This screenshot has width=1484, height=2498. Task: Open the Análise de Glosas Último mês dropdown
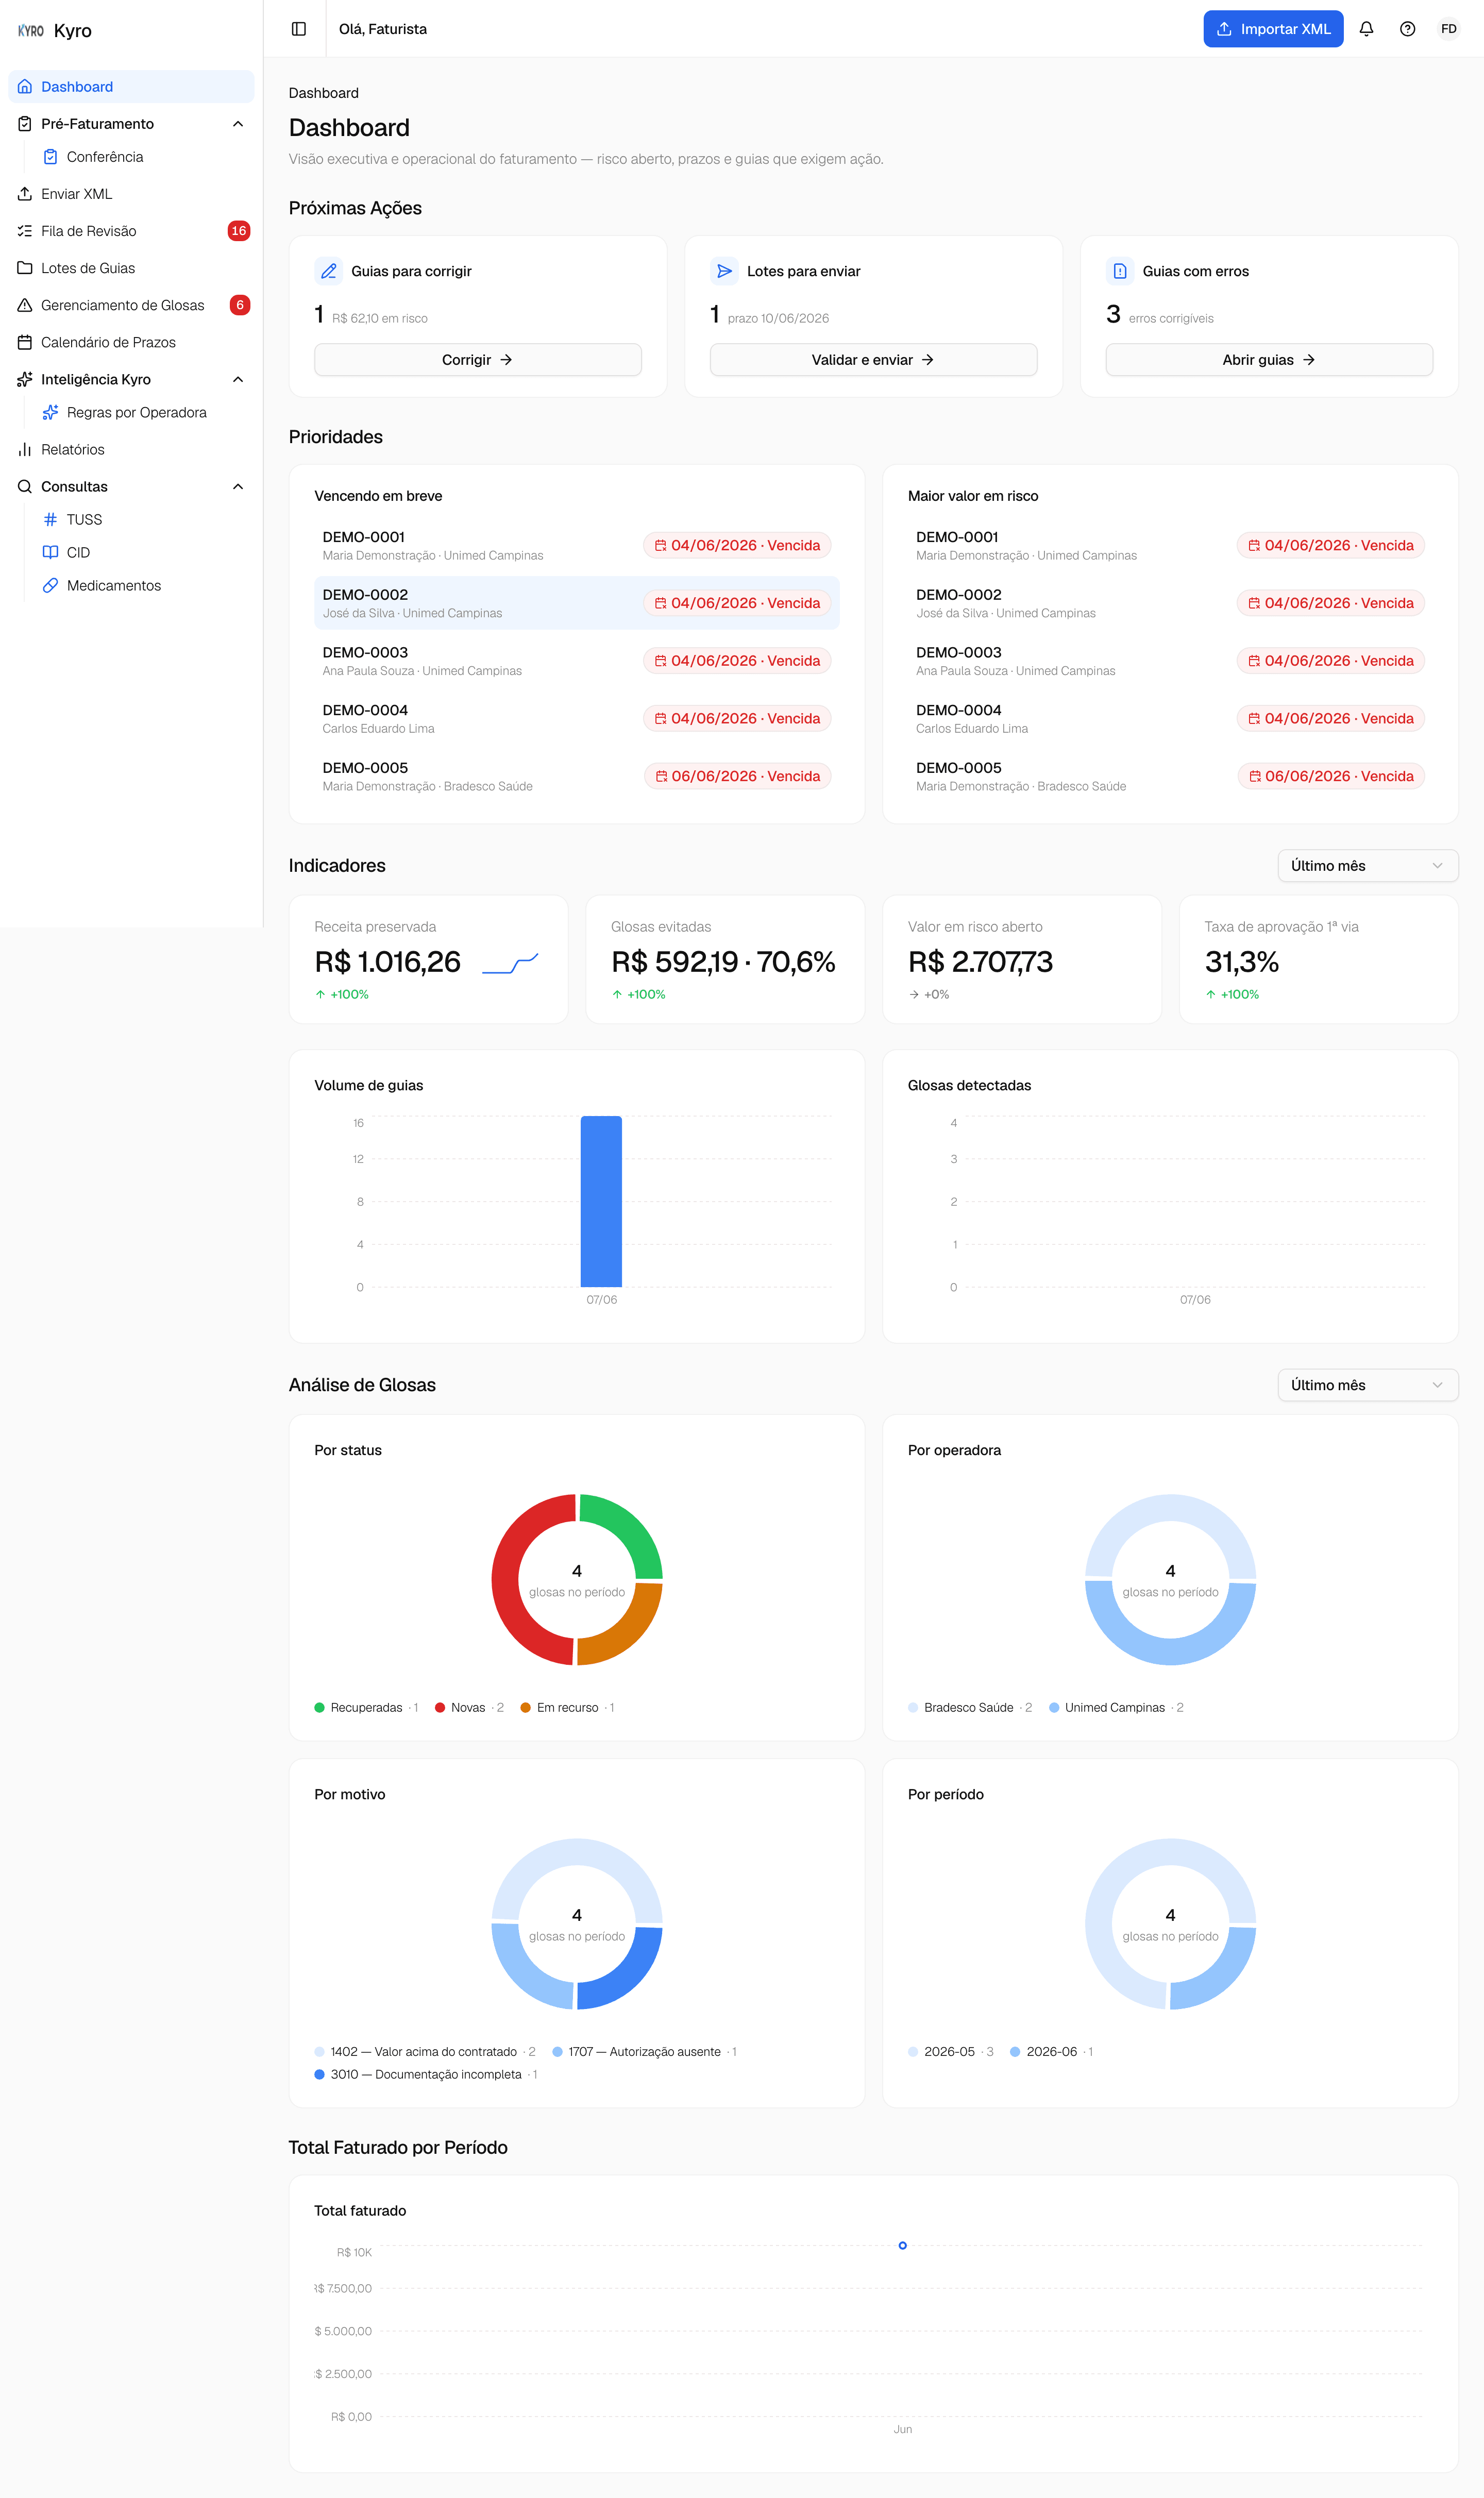(x=1367, y=1385)
